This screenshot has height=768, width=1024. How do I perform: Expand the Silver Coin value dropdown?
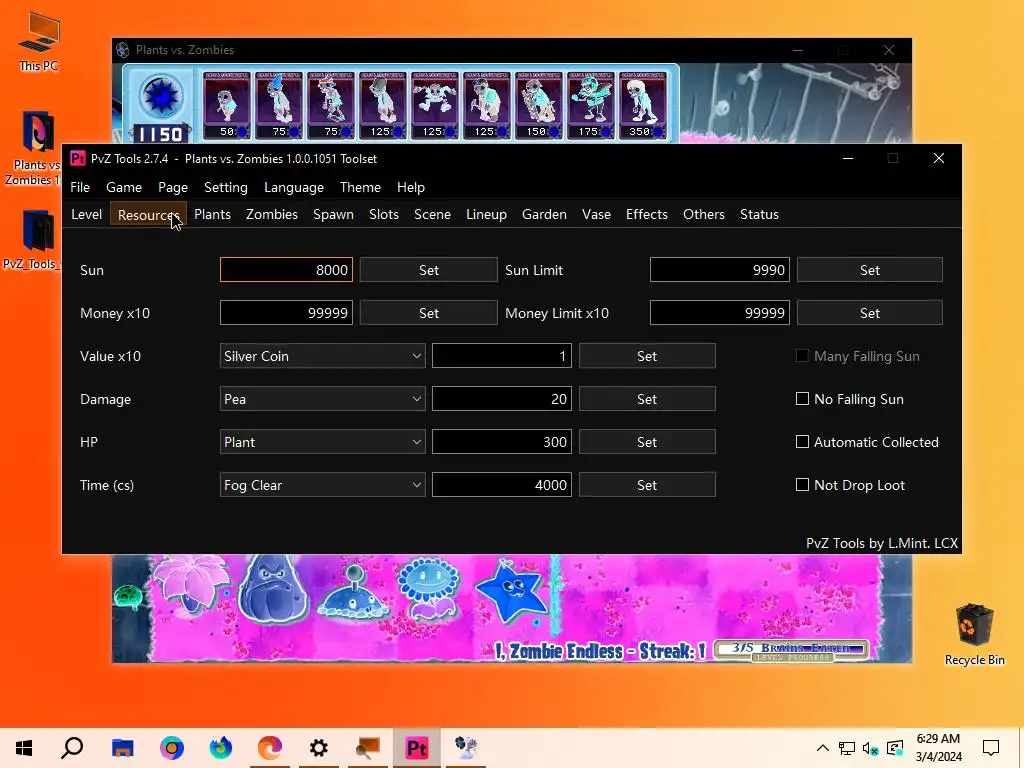coord(323,356)
